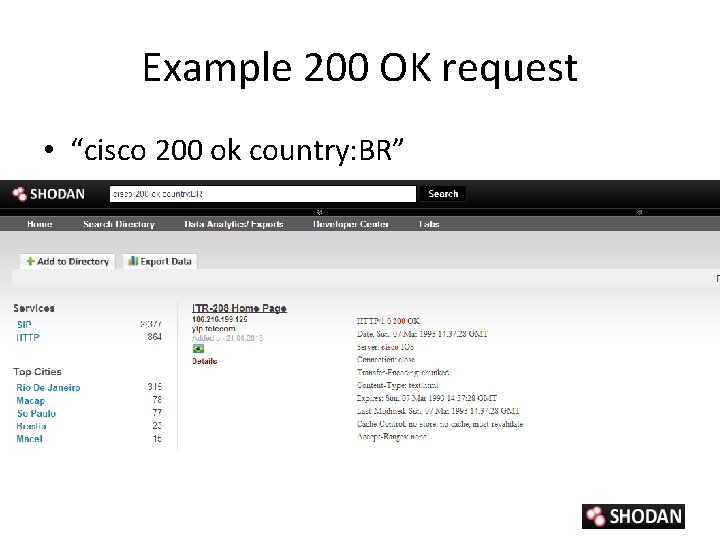The image size is (720, 540).
Task: Filter by SIP service
Action: (x=24, y=325)
